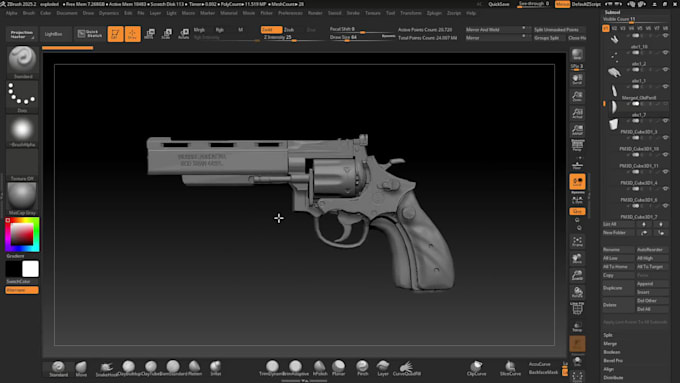This screenshot has width=680, height=383.
Task: Click the New Folder button
Action: click(x=618, y=233)
